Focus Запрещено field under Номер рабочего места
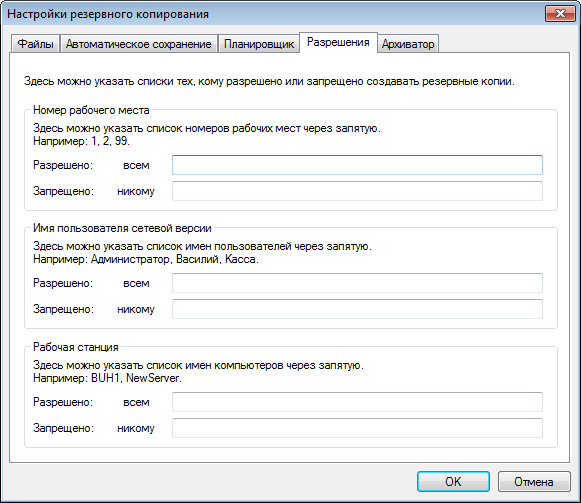Viewport: 581px width, 503px height. (357, 191)
